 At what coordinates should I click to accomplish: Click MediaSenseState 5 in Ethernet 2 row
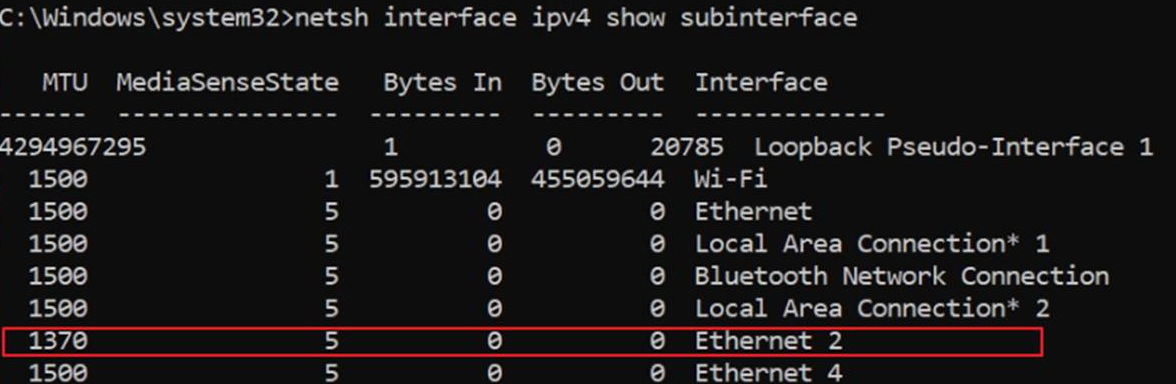332,341
